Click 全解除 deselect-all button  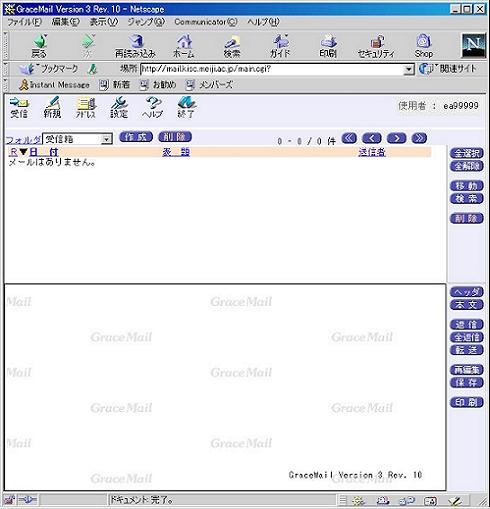coord(467,166)
